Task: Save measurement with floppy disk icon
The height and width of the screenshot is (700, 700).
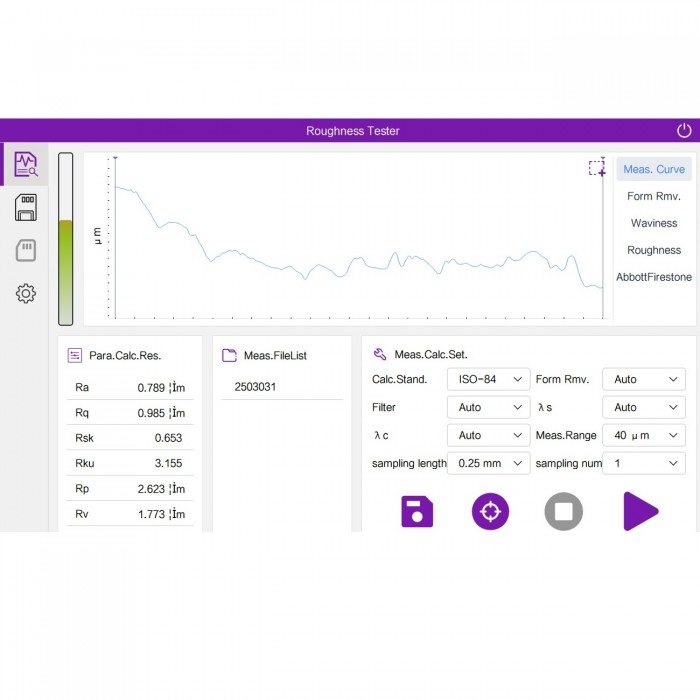Action: coord(417,511)
